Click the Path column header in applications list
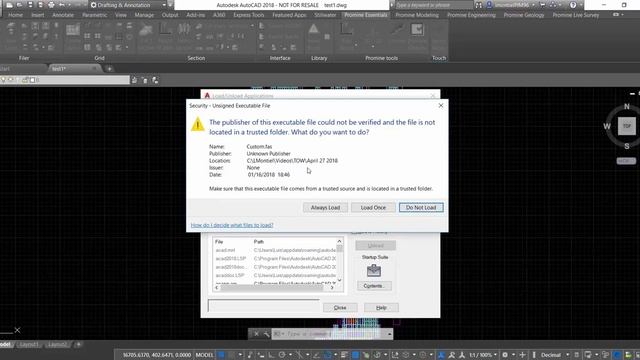The width and height of the screenshot is (640, 360). pos(259,242)
